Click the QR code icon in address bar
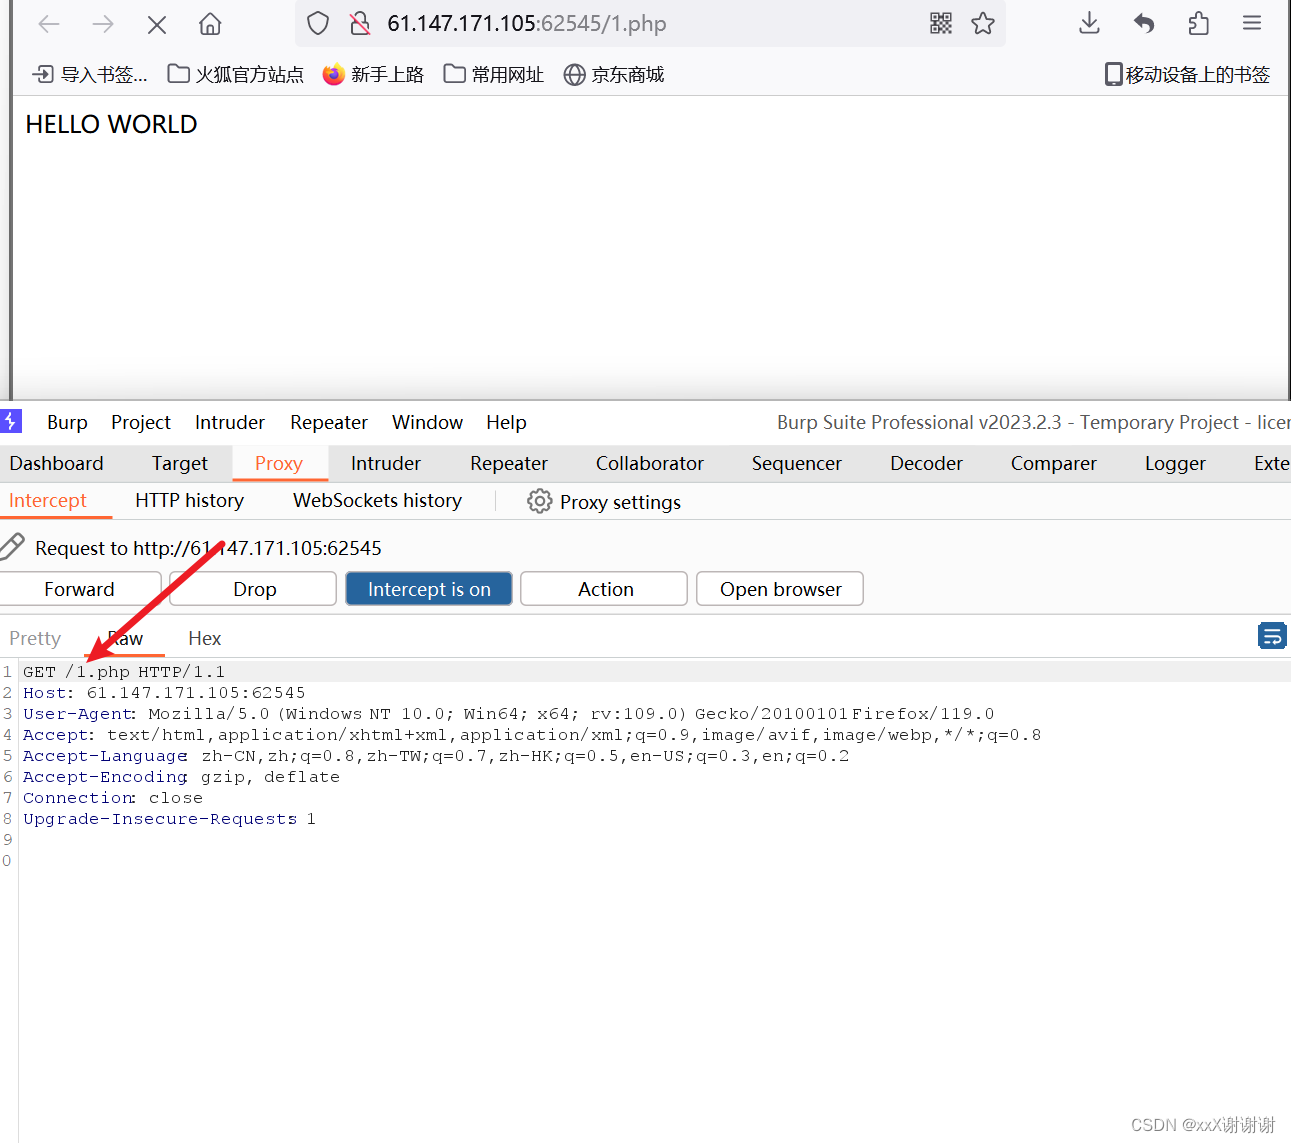Screen dimensions: 1291x1143 pos(940,23)
